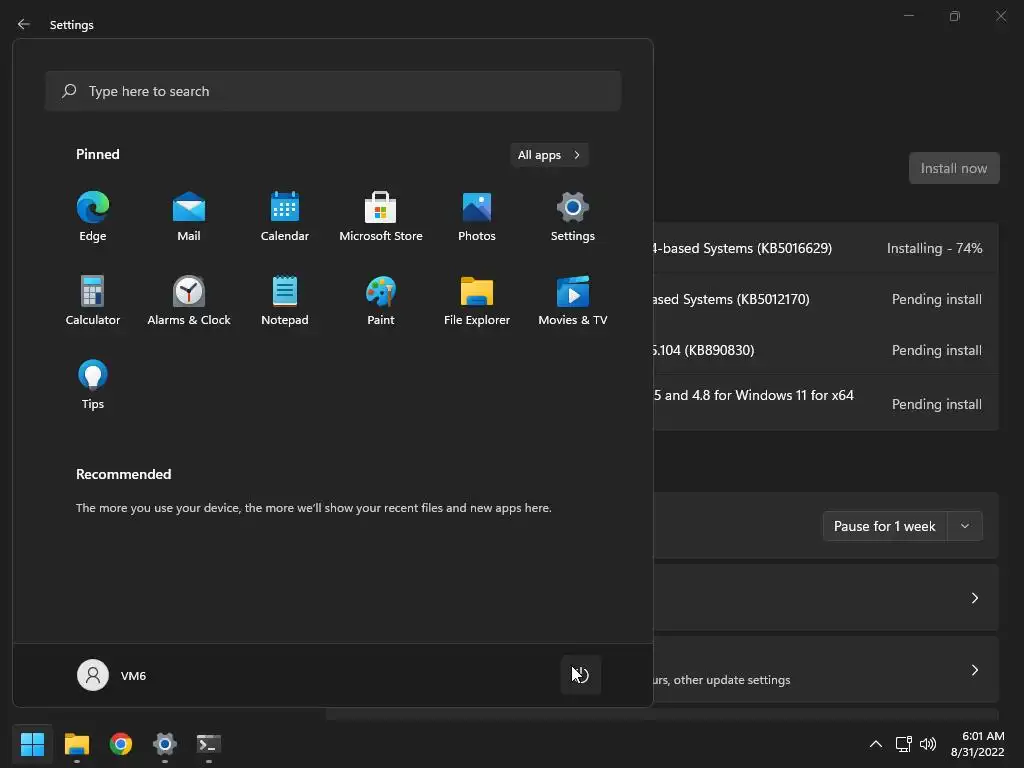The image size is (1024, 768).
Task: Click the KB5016629 update row
Action: click(x=825, y=248)
